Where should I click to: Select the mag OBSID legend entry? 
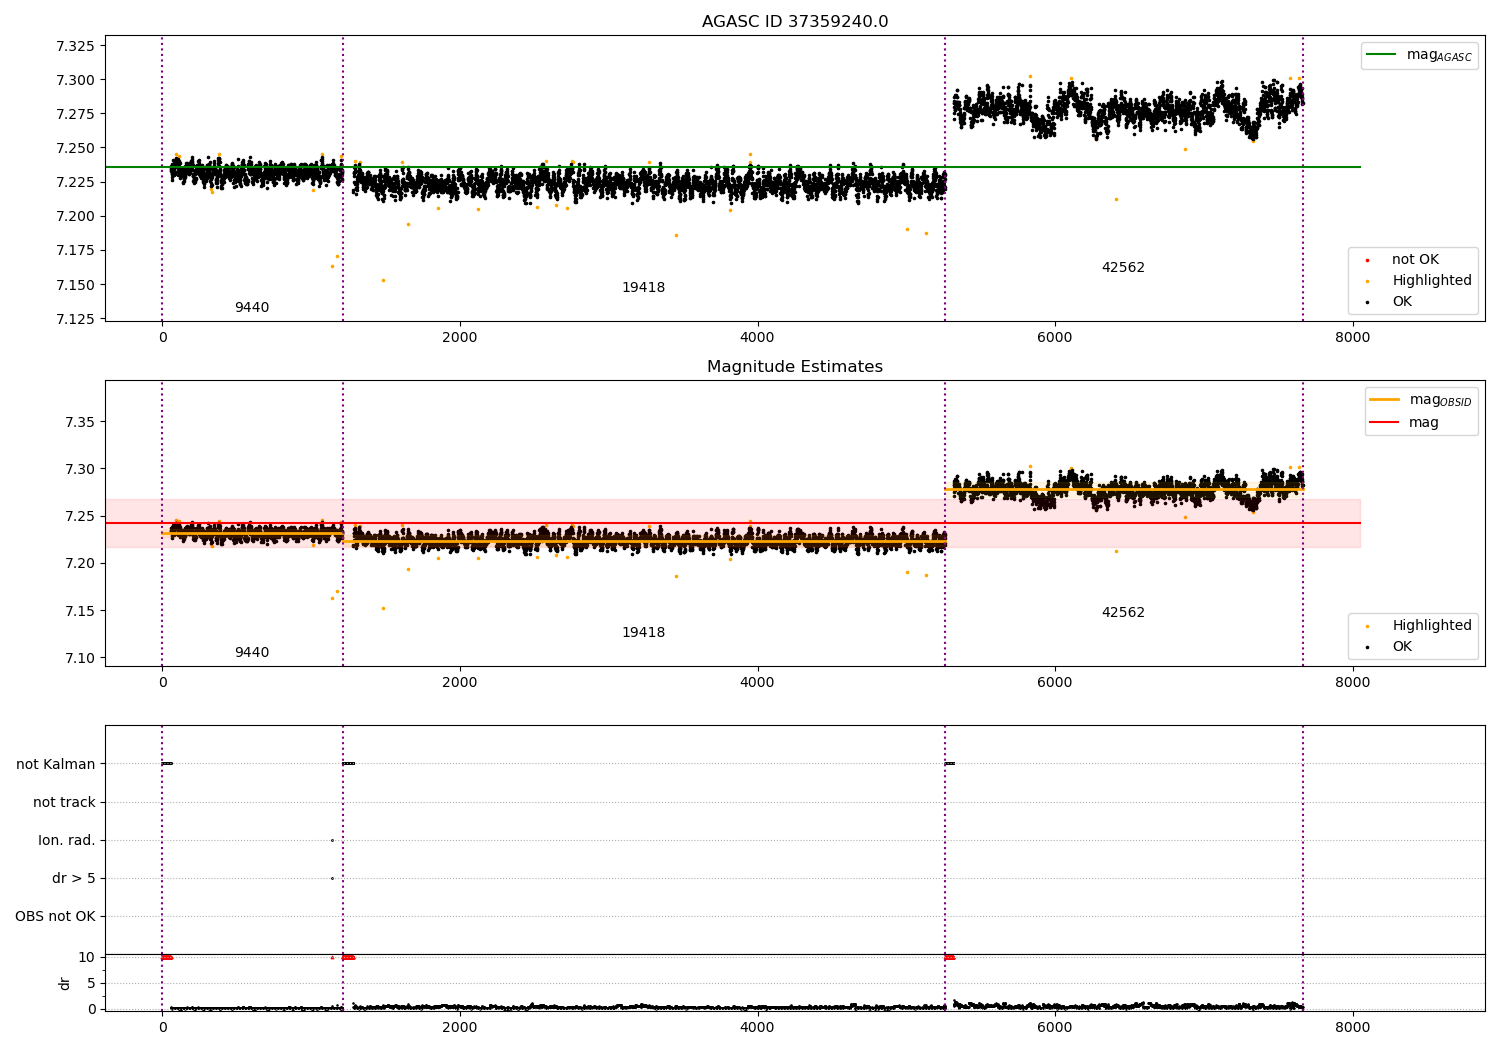1421,401
